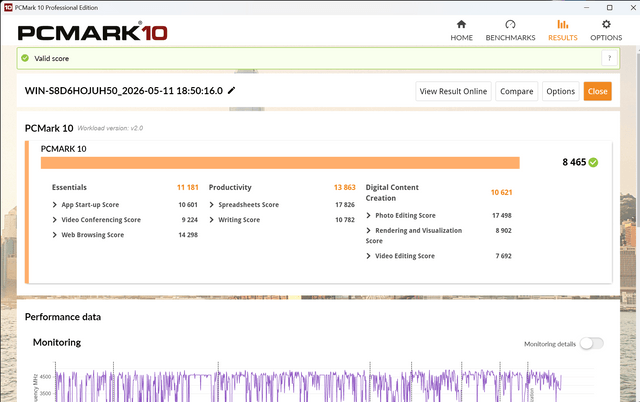Screen dimensions: 640x402
Task: Click the value 10 601
Action: 188,204
